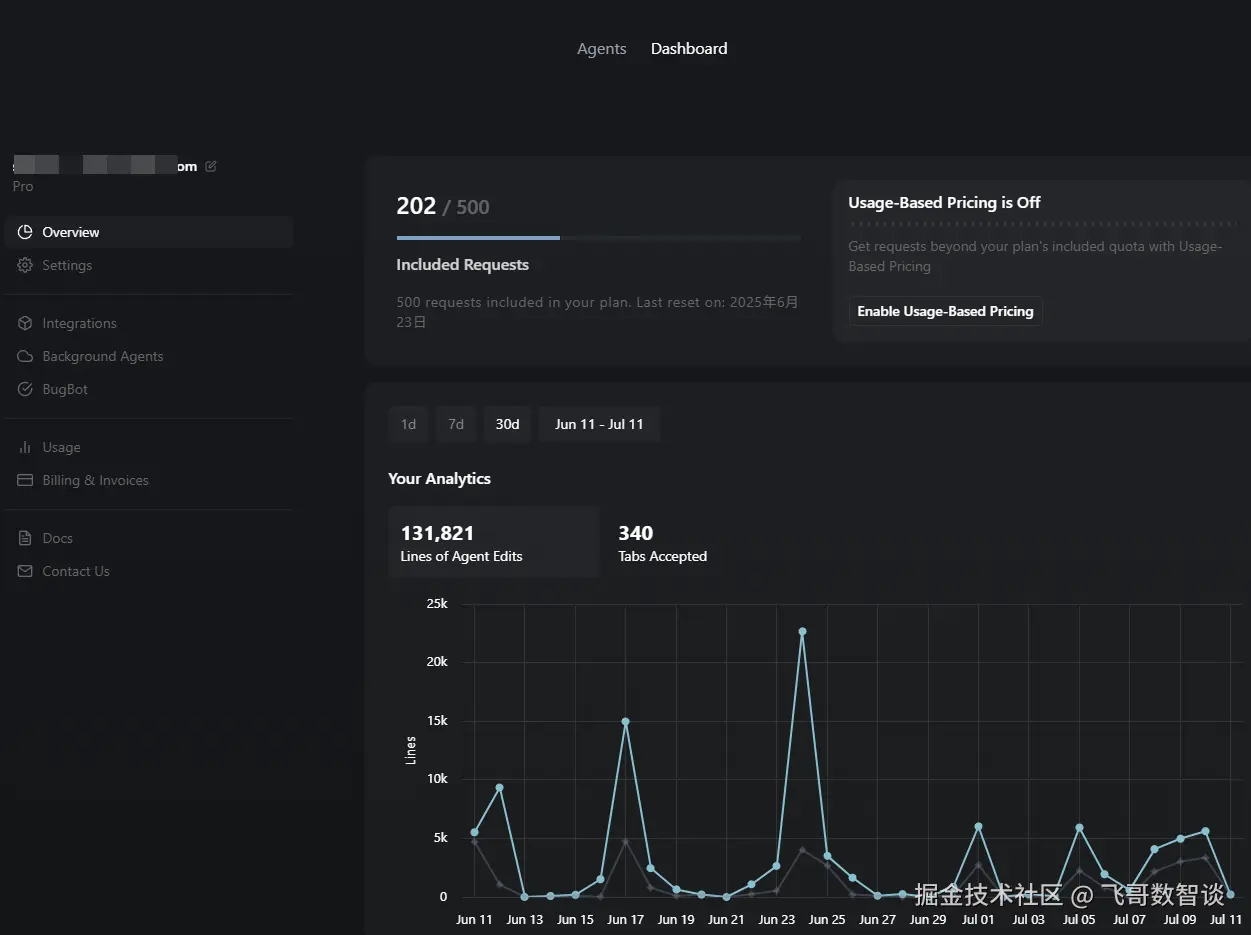This screenshot has width=1251, height=935.
Task: Click the Usage bar chart icon
Action: coord(25,447)
